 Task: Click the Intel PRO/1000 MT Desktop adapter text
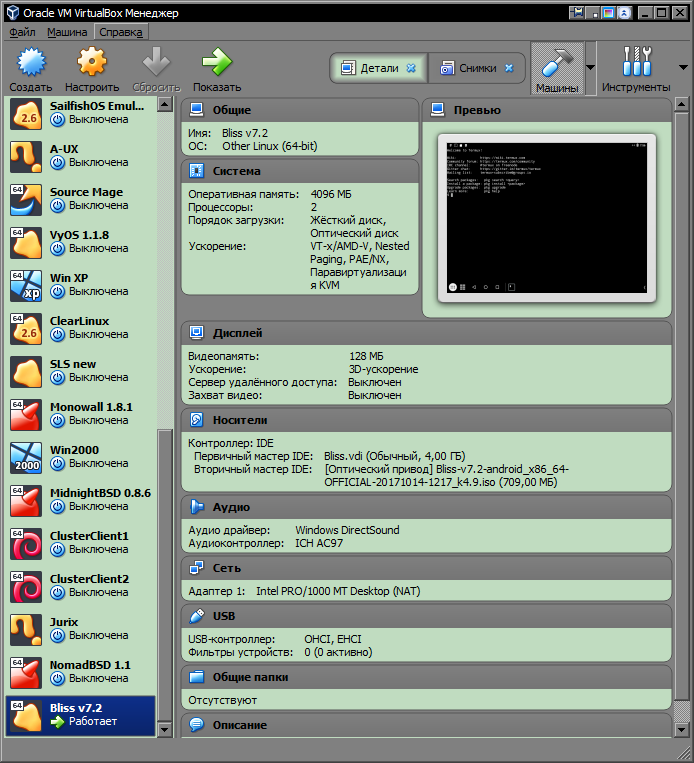point(338,591)
